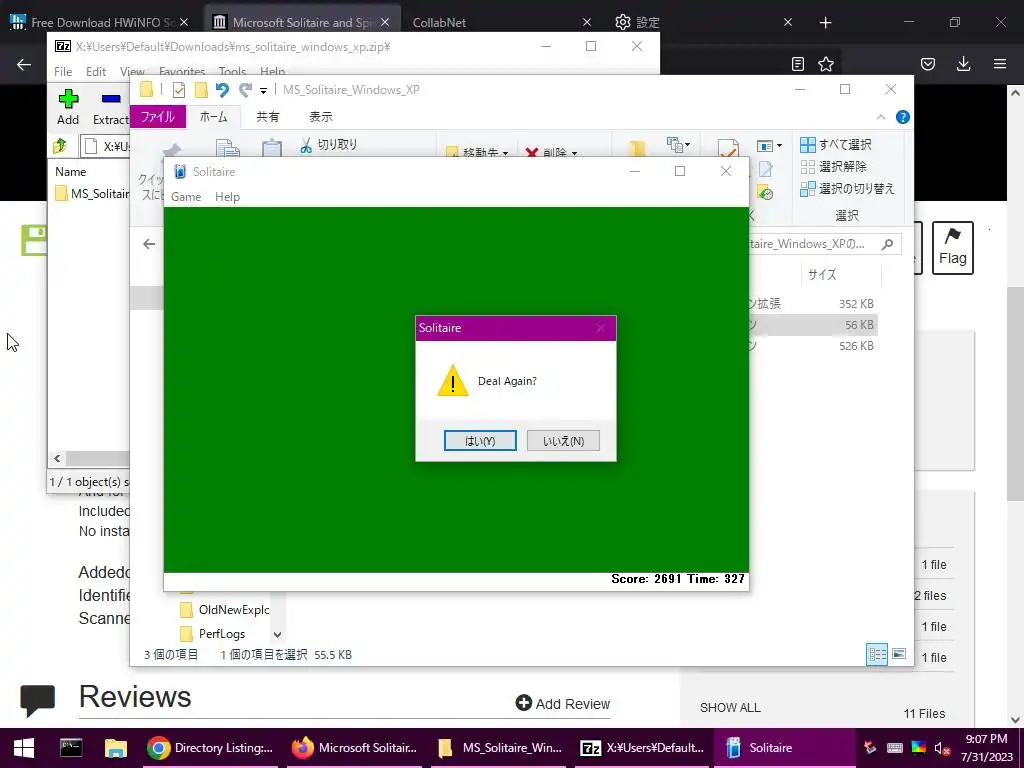Switch to the ホーム ribbon tab
This screenshot has width=1024, height=768.
[x=214, y=117]
